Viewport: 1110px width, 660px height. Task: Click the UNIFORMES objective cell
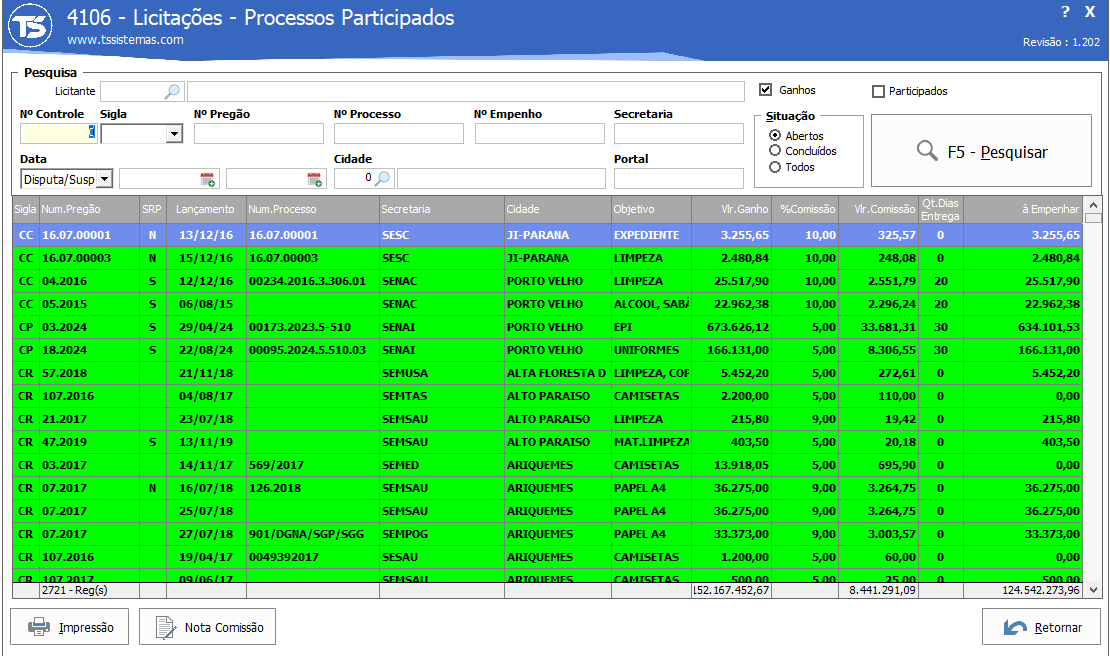click(x=651, y=350)
